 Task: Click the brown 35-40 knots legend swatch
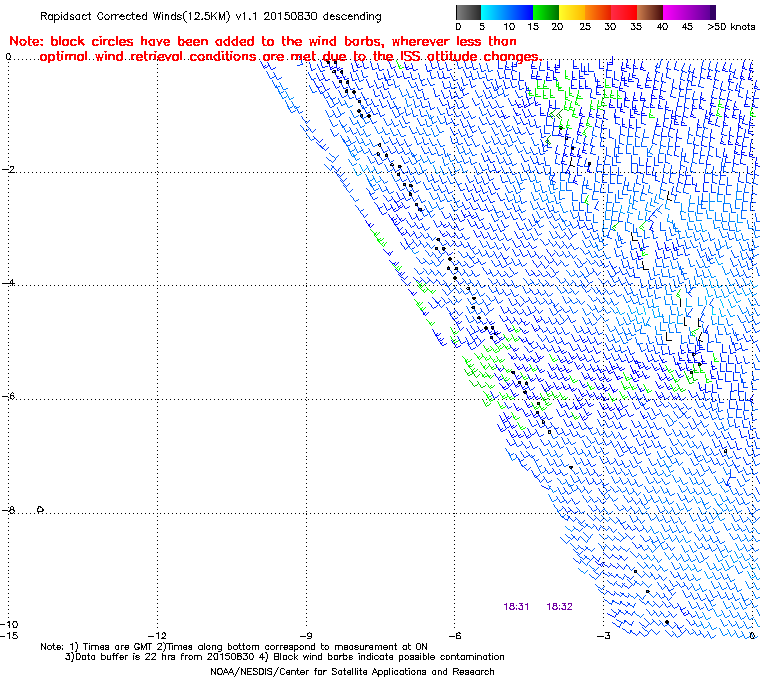click(x=650, y=12)
